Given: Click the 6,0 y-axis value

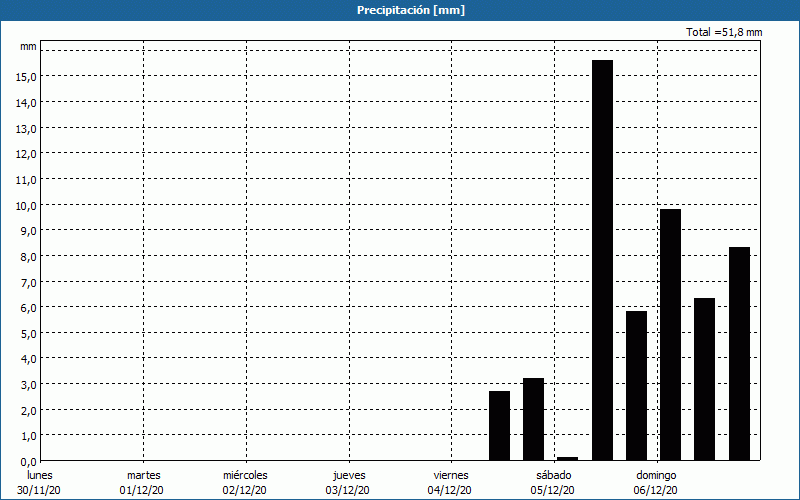Looking at the screenshot, I should [28, 308].
